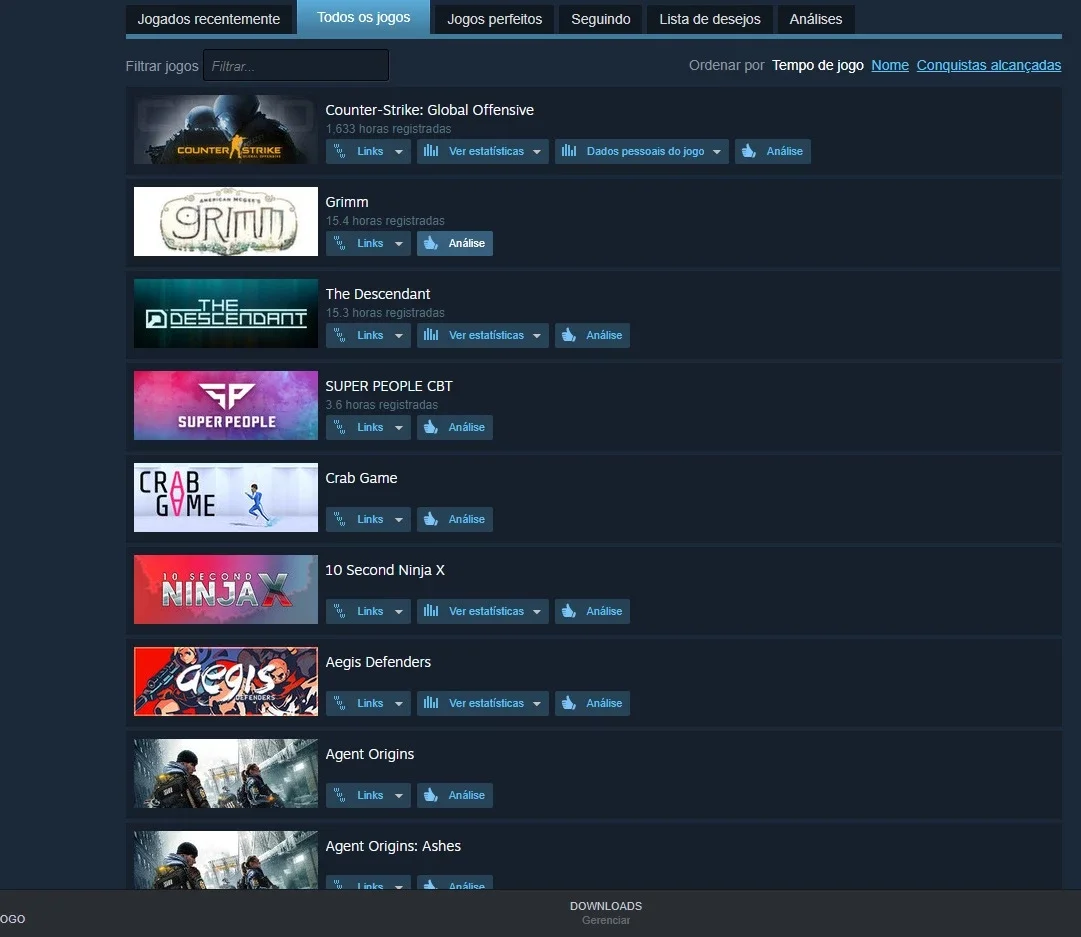
Task: Open the 'Counter-Strike: Global Offensive' title
Action: click(x=430, y=110)
